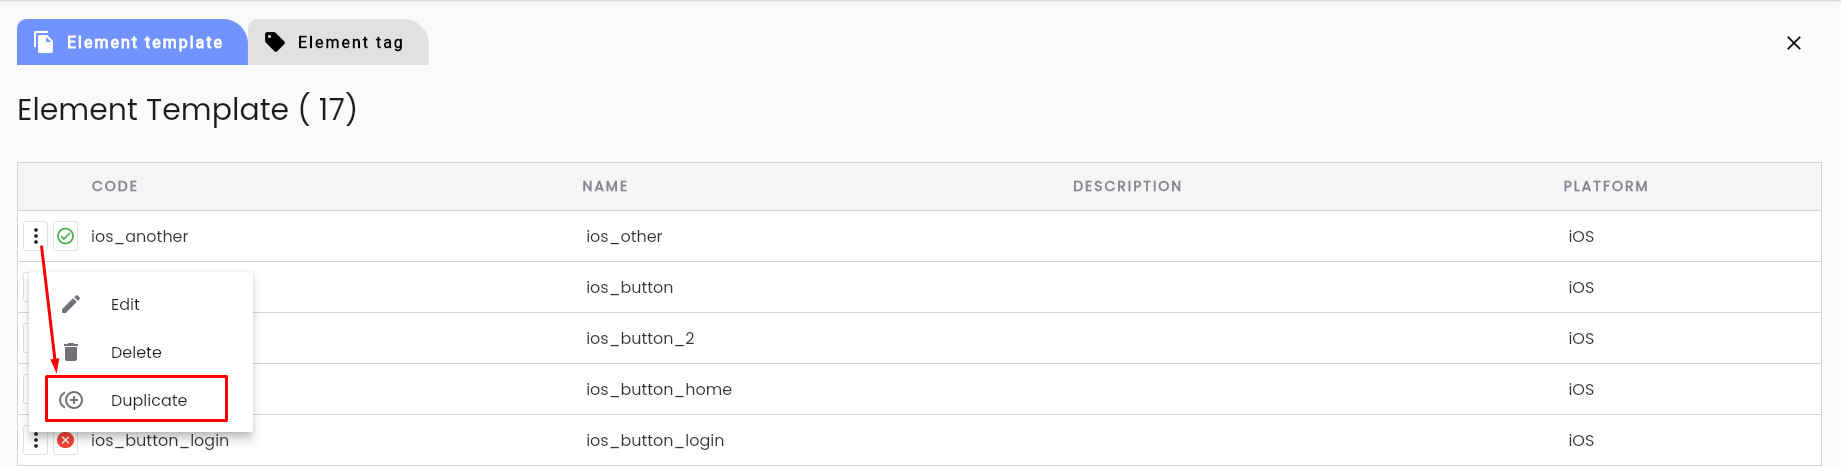Open the three-dot menu for ios_button_login
The image size is (1841, 467).
click(36, 440)
